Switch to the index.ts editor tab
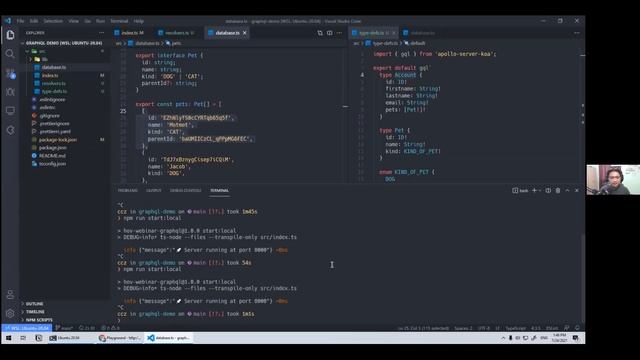Image resolution: width=640 pixels, height=360 pixels. 131,33
